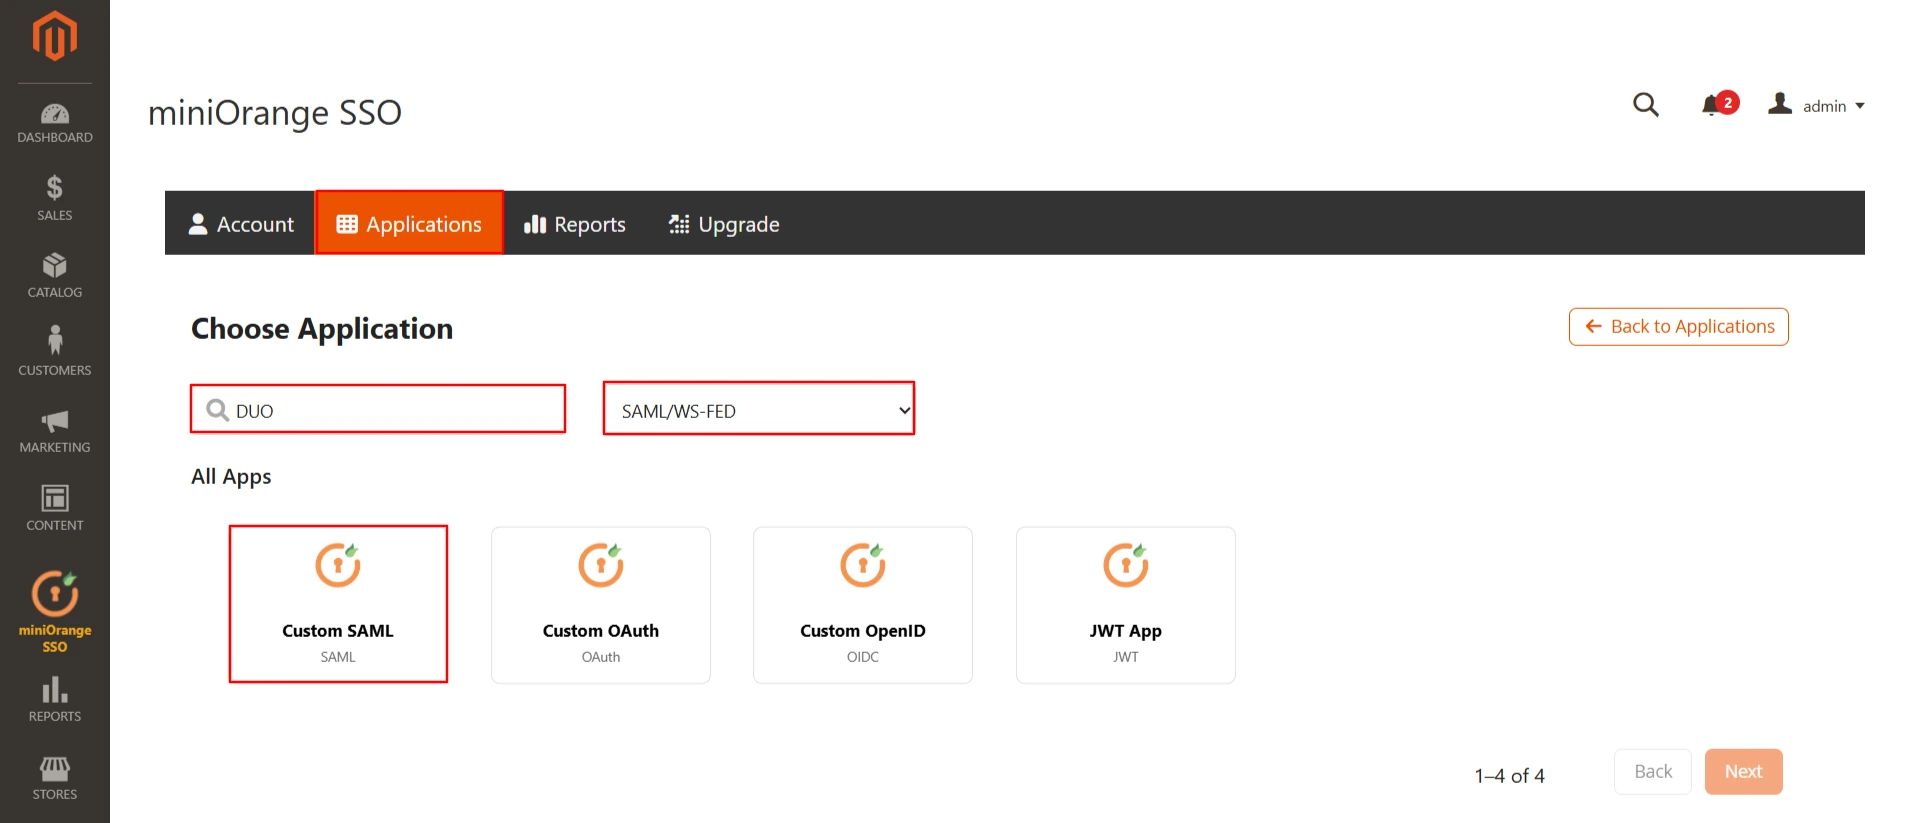Click the magnifier icon in search field

tap(217, 410)
